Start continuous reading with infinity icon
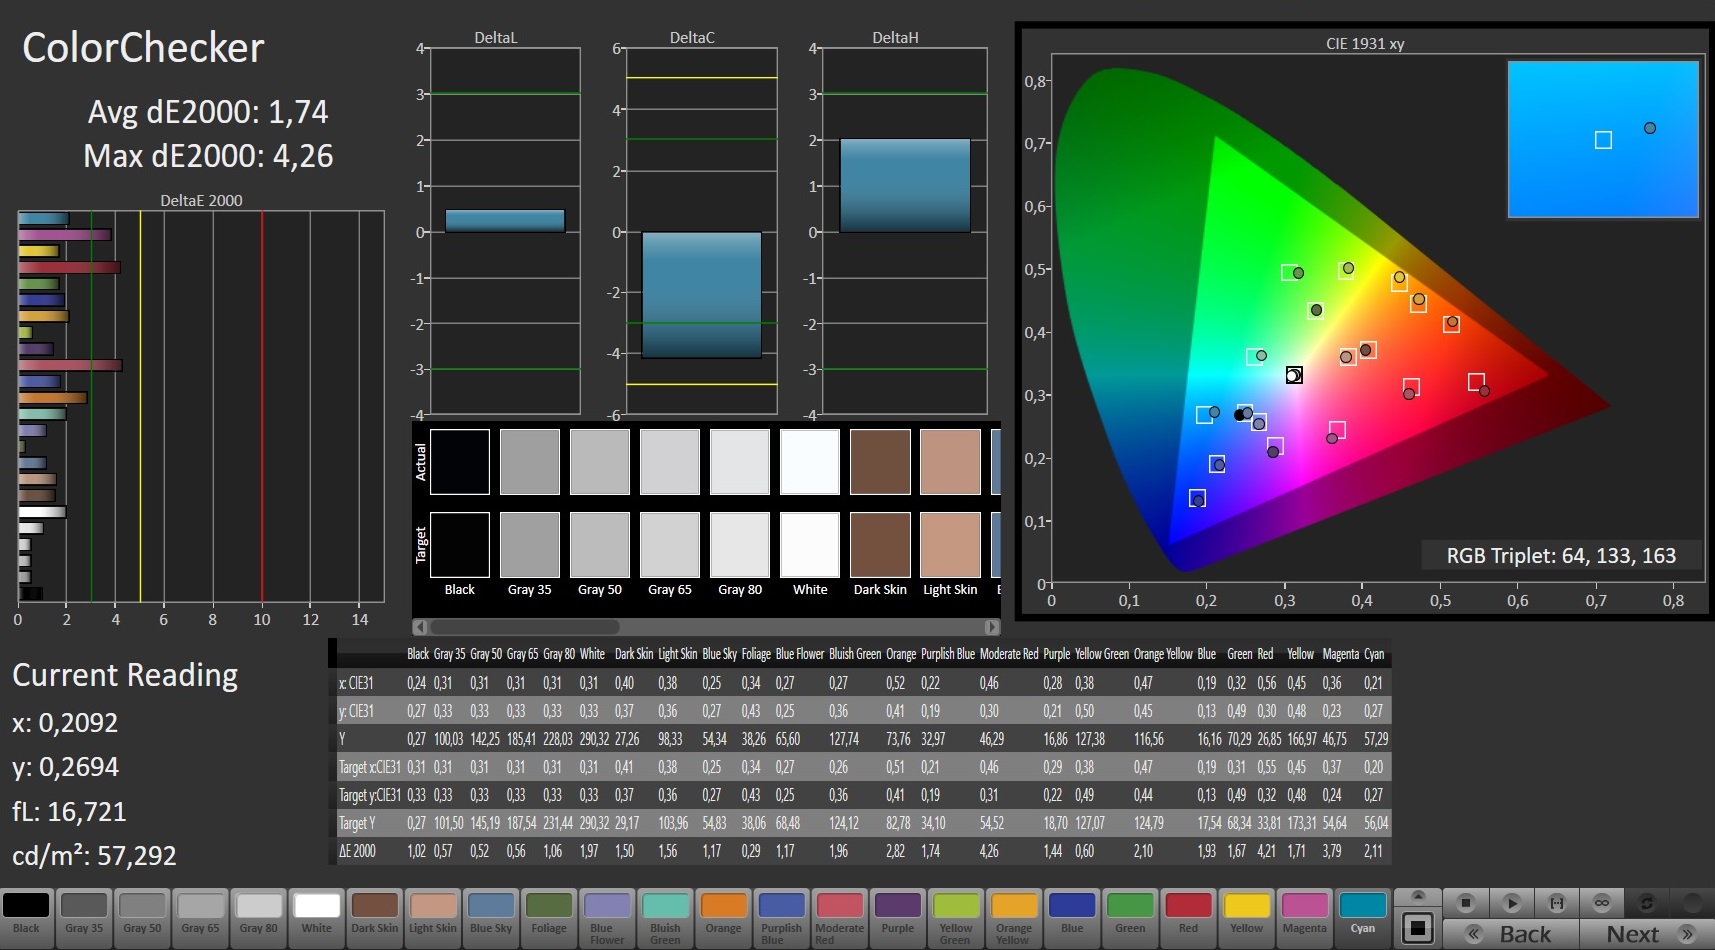 (1601, 903)
